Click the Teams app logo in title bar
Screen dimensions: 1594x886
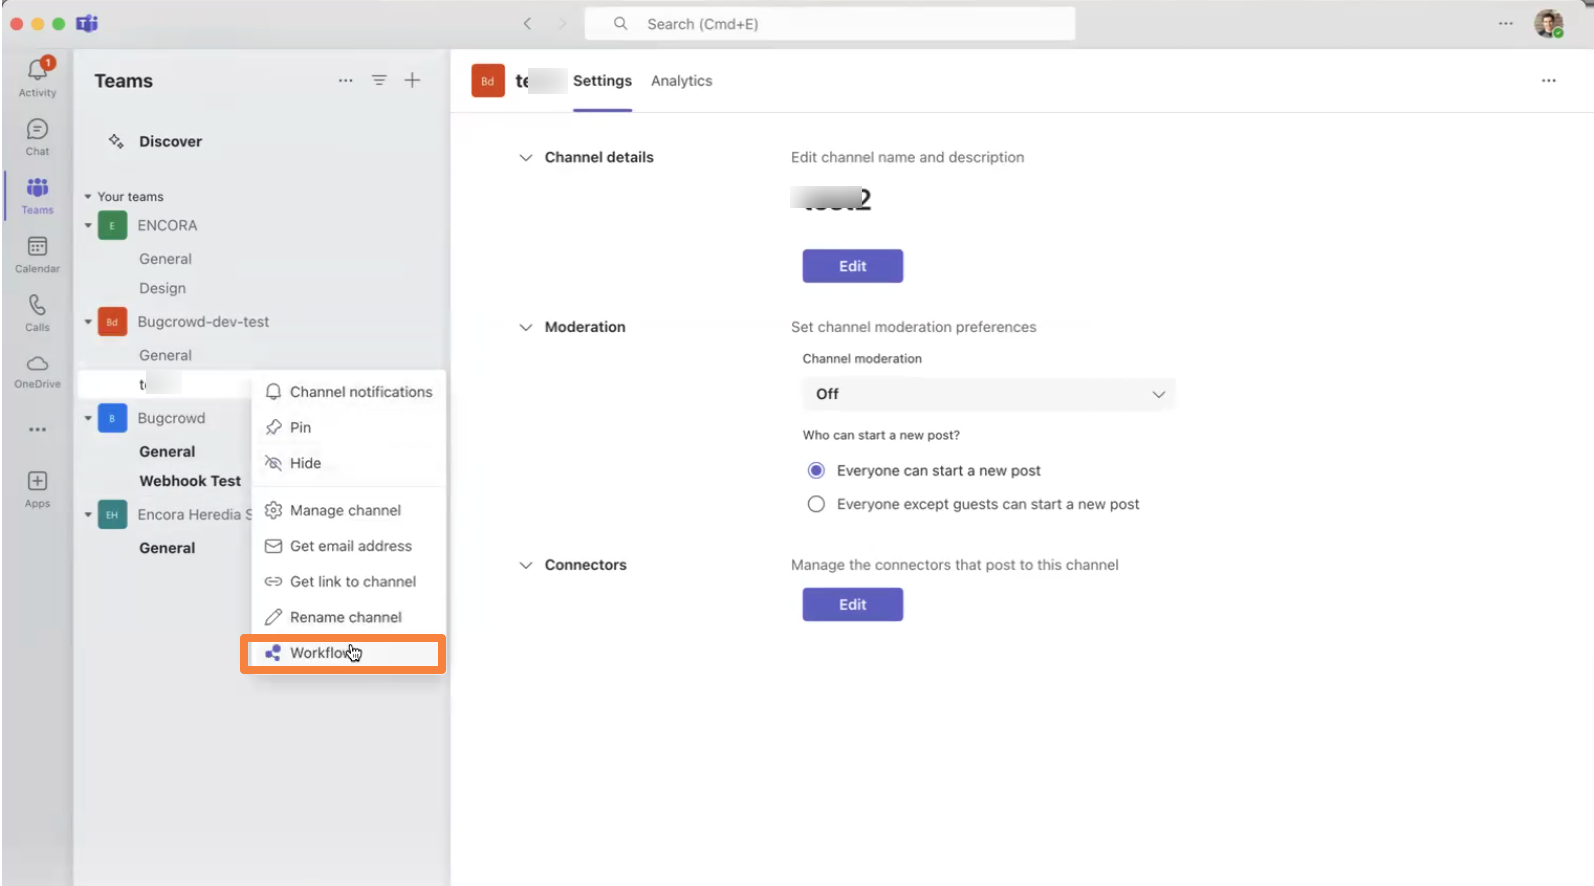click(x=87, y=23)
